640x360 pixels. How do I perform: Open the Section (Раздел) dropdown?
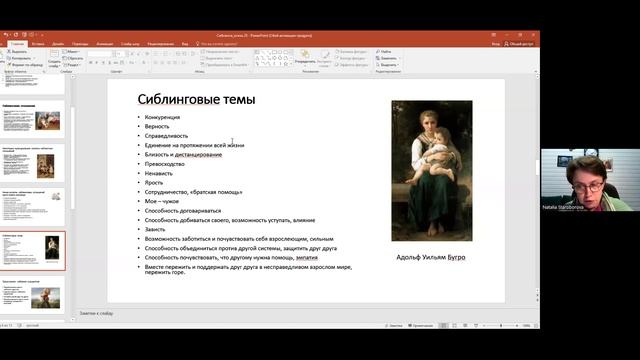coord(72,65)
